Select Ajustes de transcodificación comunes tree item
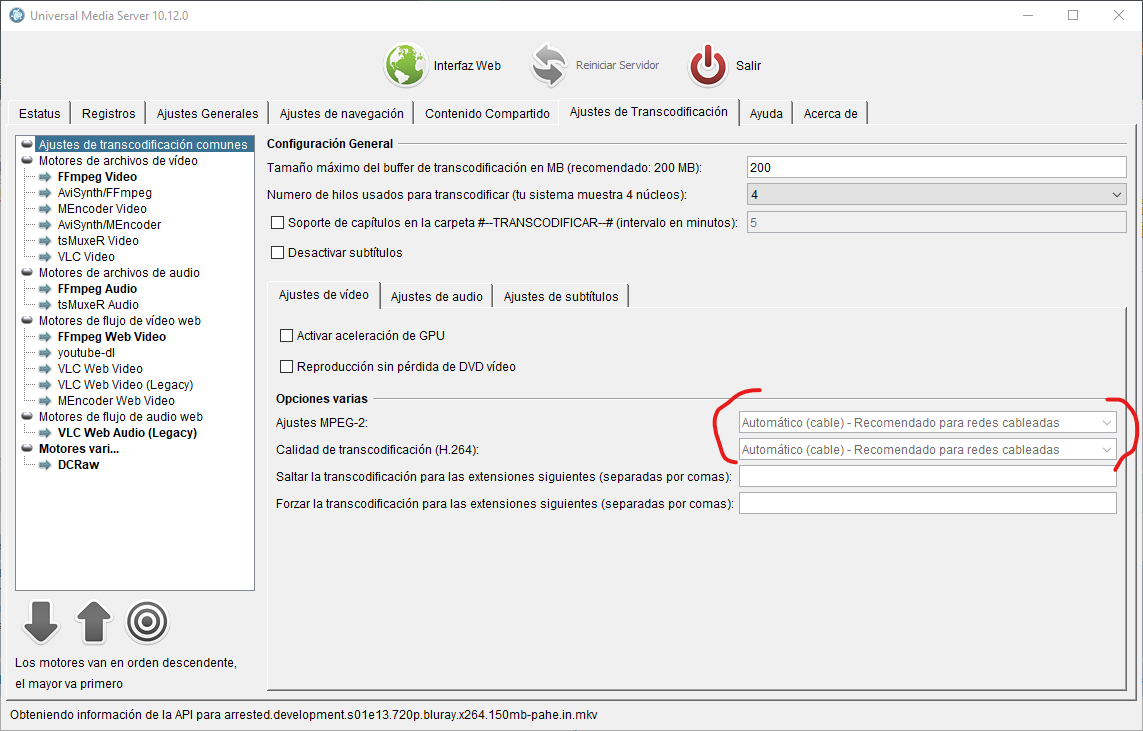Image resolution: width=1143 pixels, height=731 pixels. click(143, 144)
